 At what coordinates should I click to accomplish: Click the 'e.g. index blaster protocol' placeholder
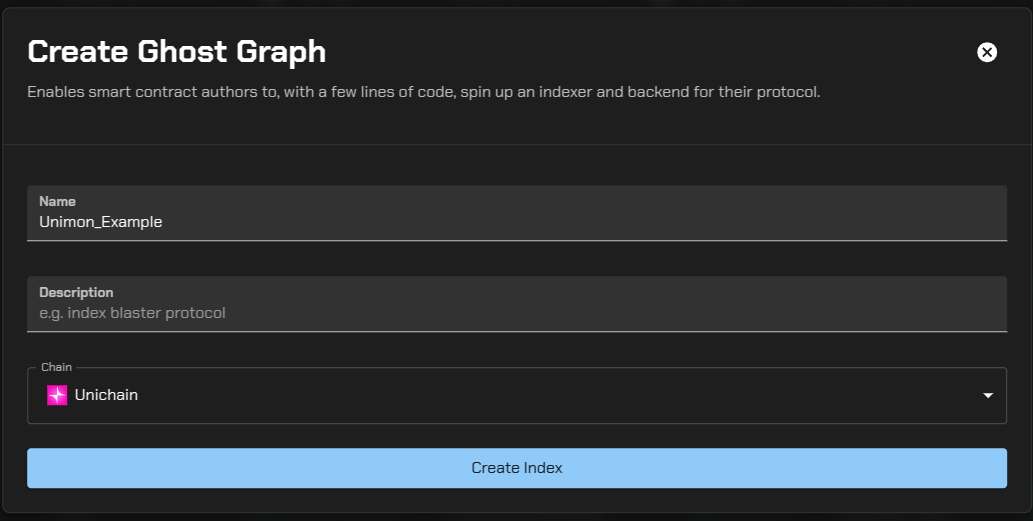132,313
